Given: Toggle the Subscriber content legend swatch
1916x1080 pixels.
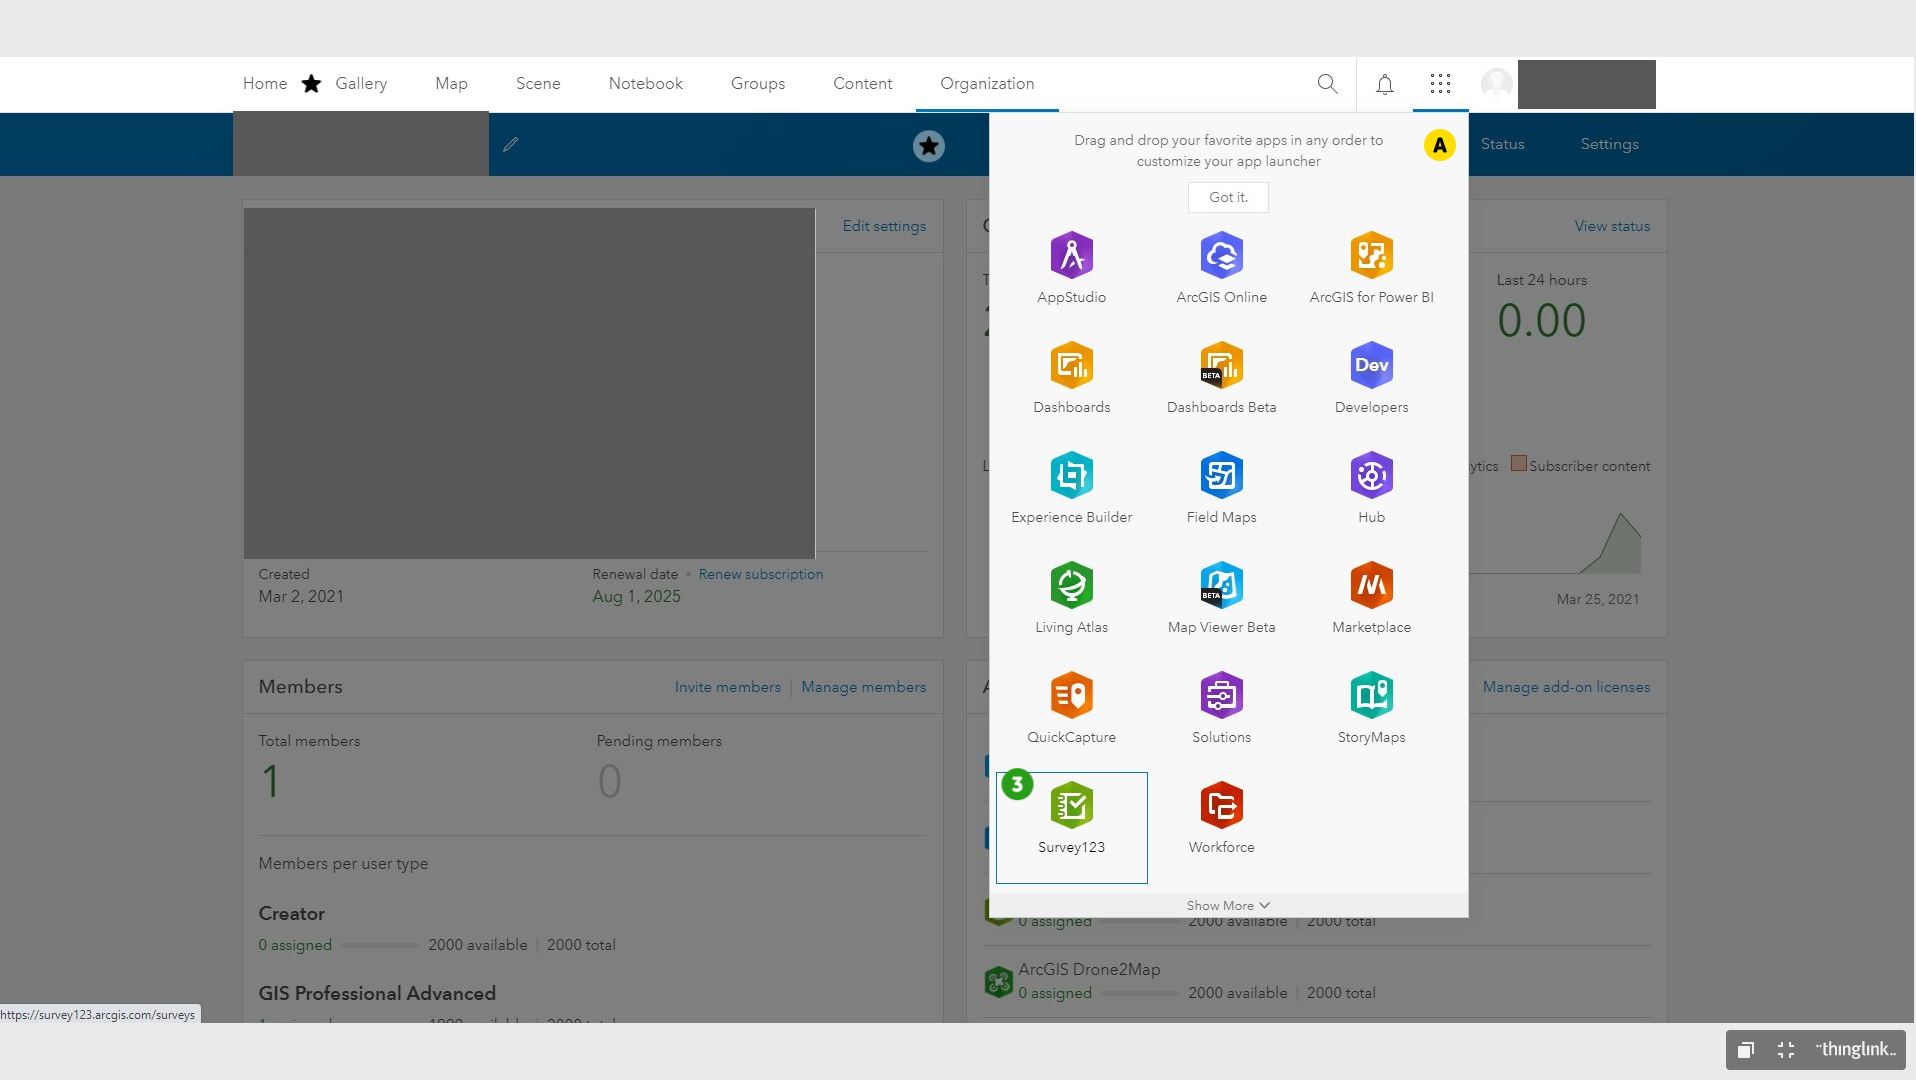Looking at the screenshot, I should point(1518,463).
